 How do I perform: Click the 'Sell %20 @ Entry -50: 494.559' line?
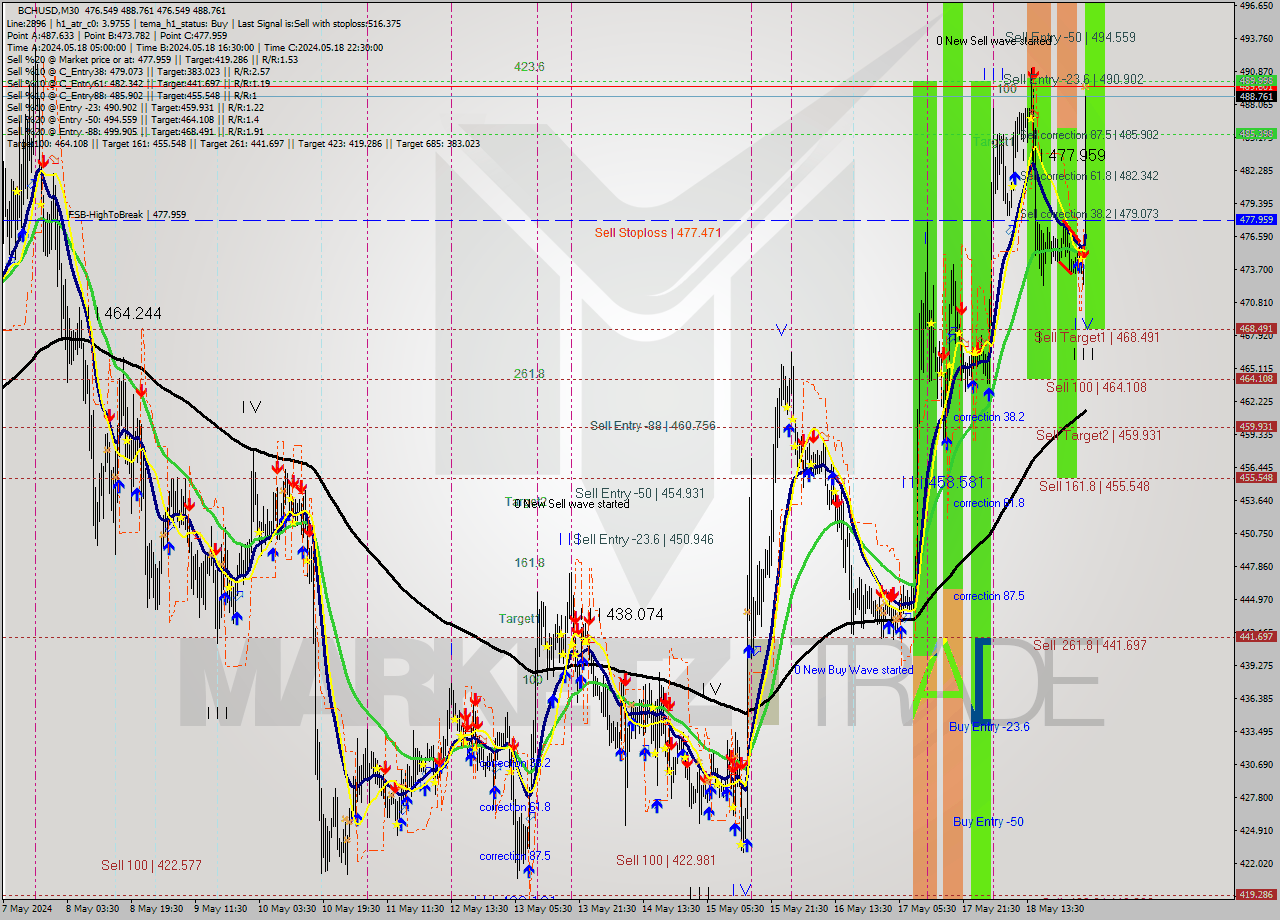(135, 119)
